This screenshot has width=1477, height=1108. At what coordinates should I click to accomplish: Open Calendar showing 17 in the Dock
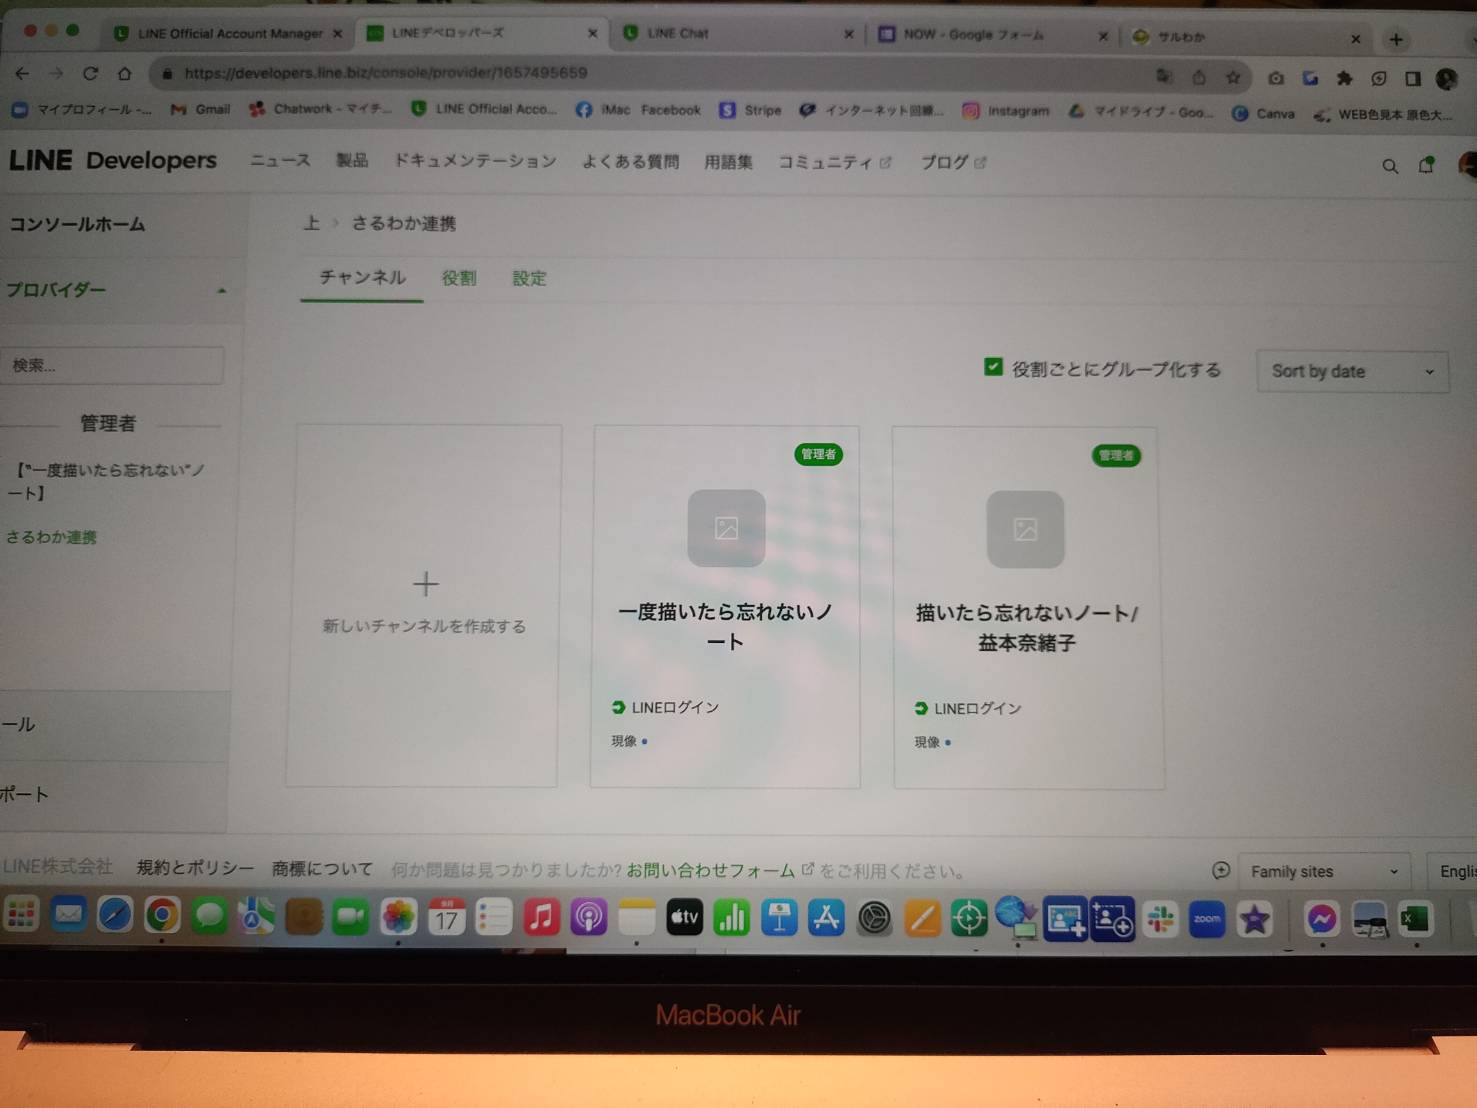tap(446, 916)
